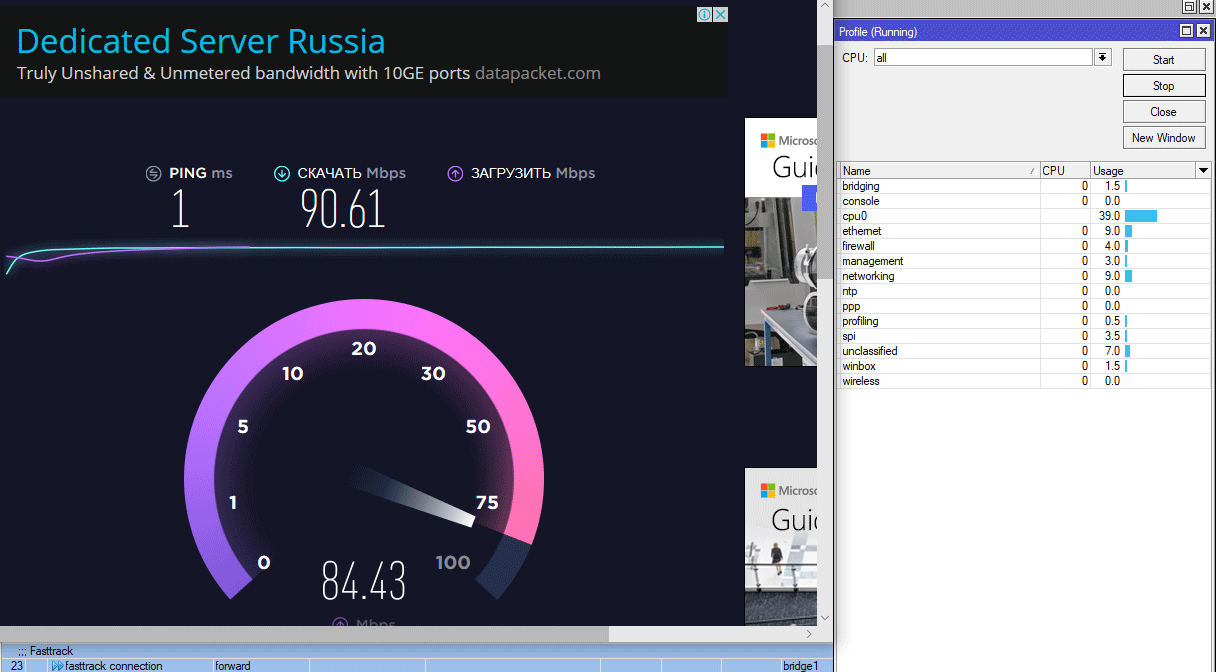Click the Microsoft logo in upper ad

(x=768, y=141)
